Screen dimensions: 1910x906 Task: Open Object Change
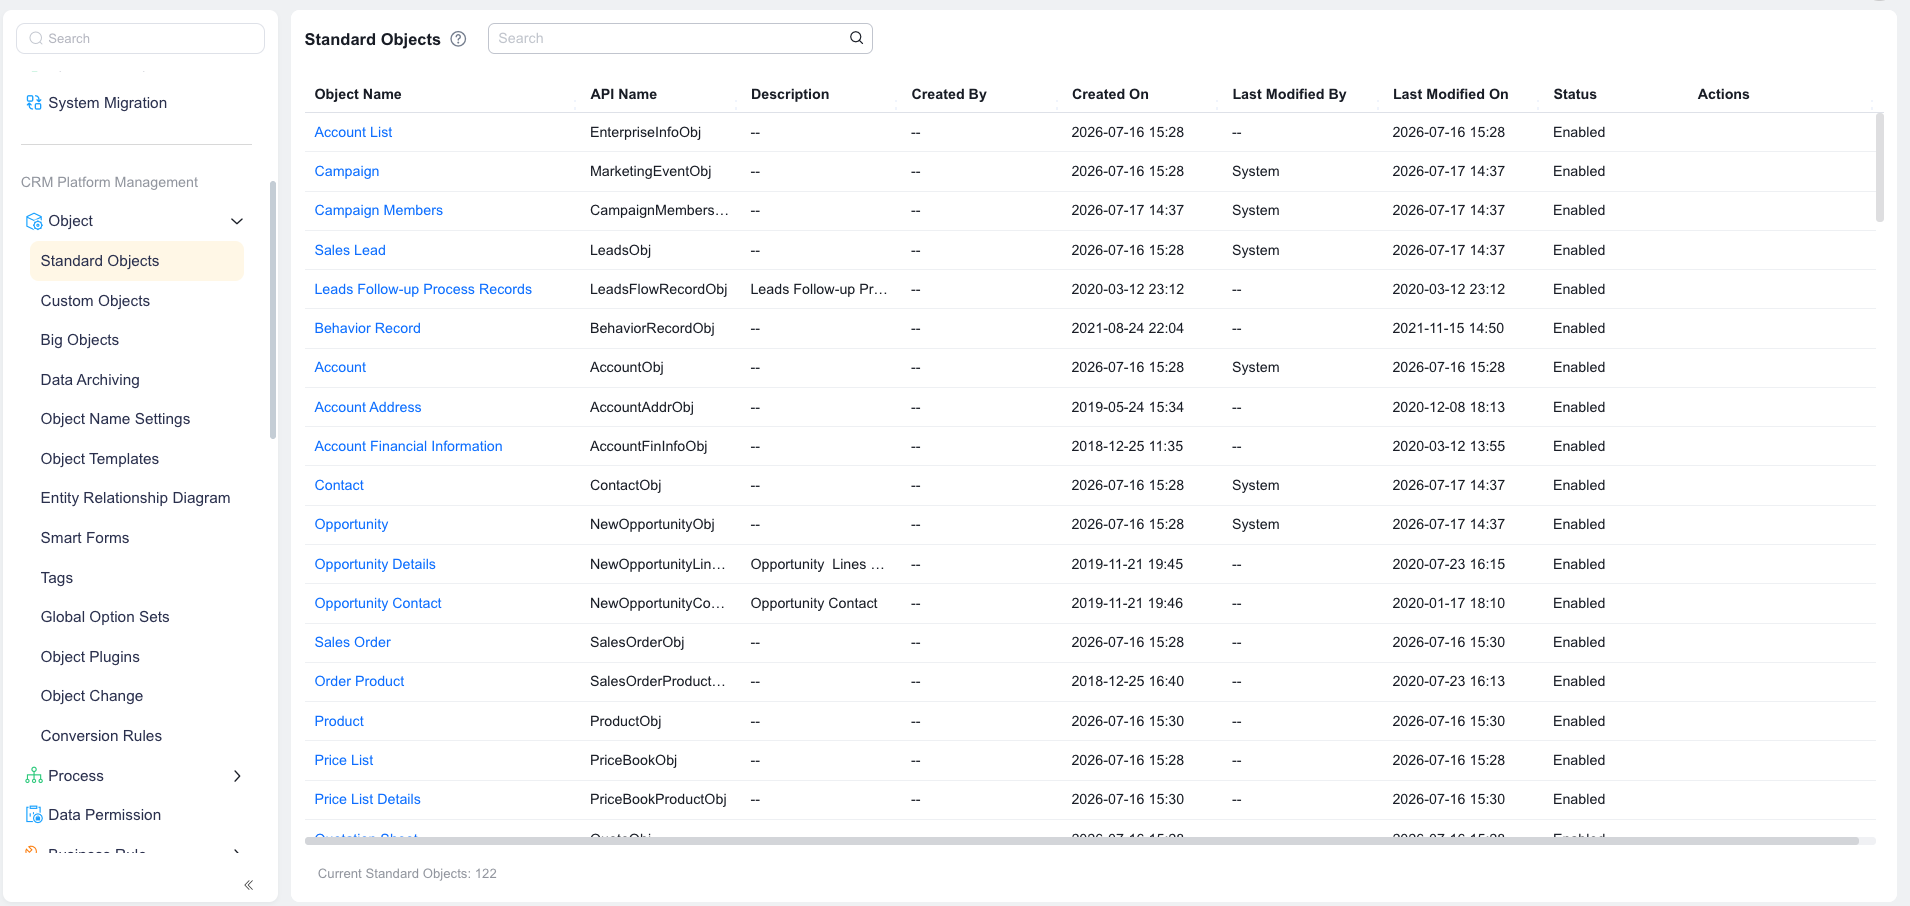[92, 696]
